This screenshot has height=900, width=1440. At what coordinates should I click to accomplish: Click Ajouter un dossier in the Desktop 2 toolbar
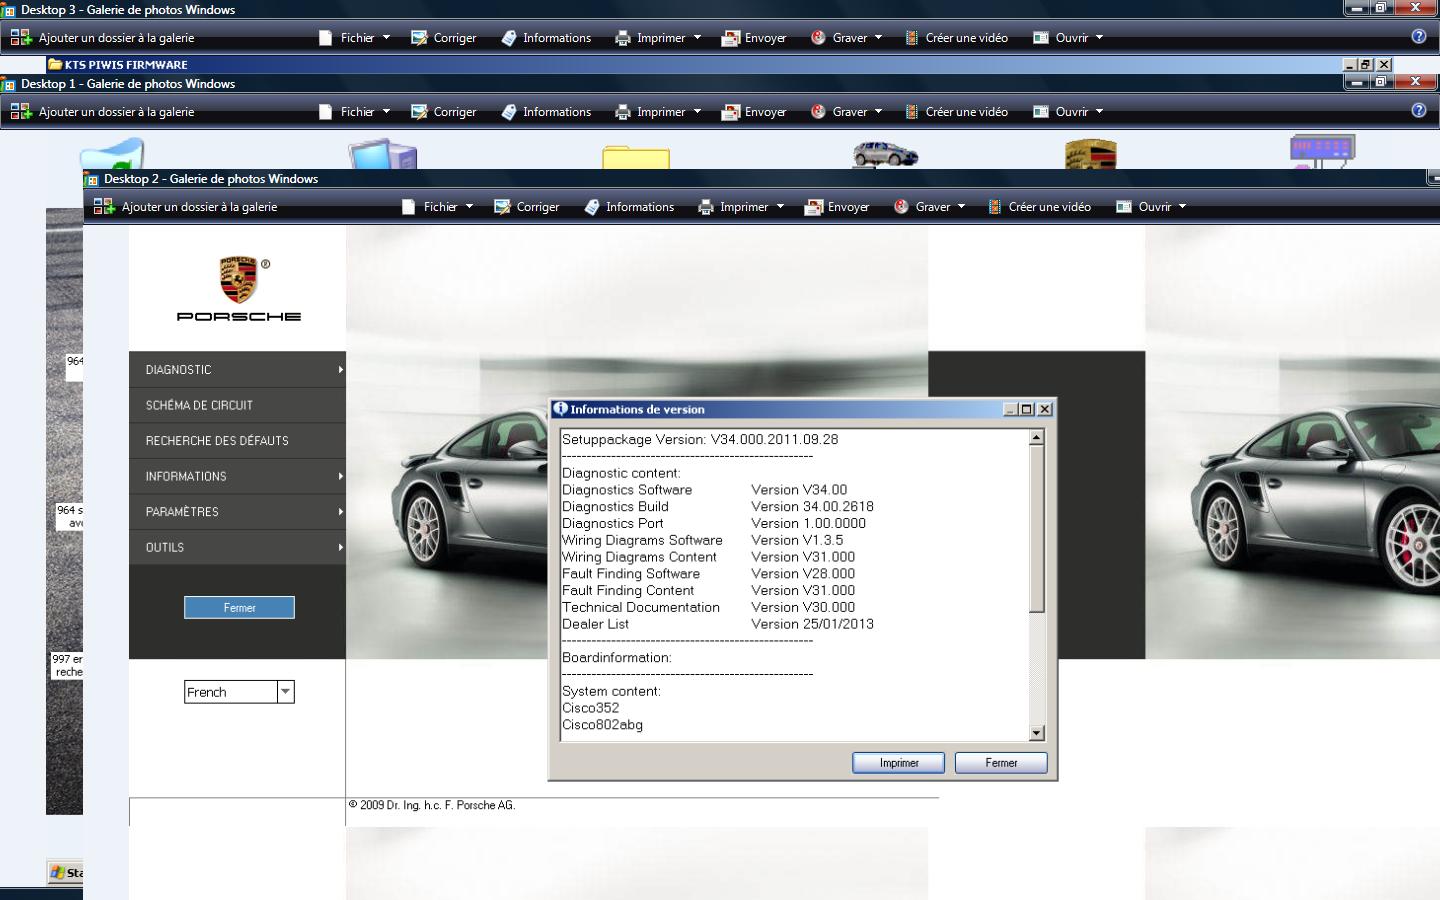tap(185, 207)
